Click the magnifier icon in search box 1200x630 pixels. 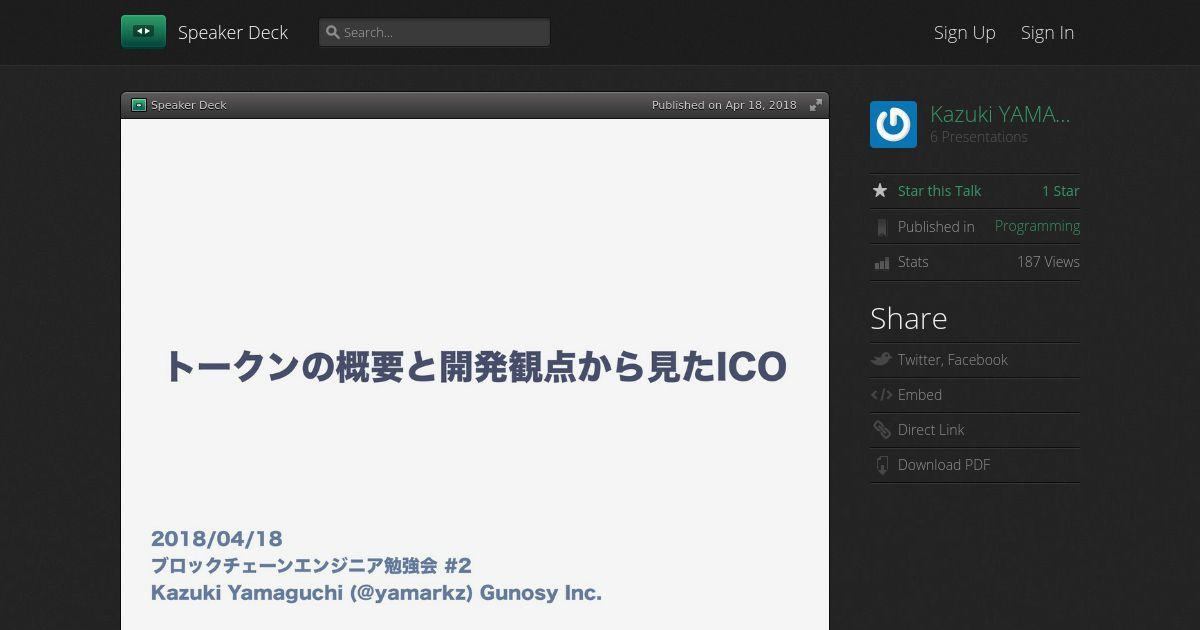(x=332, y=32)
